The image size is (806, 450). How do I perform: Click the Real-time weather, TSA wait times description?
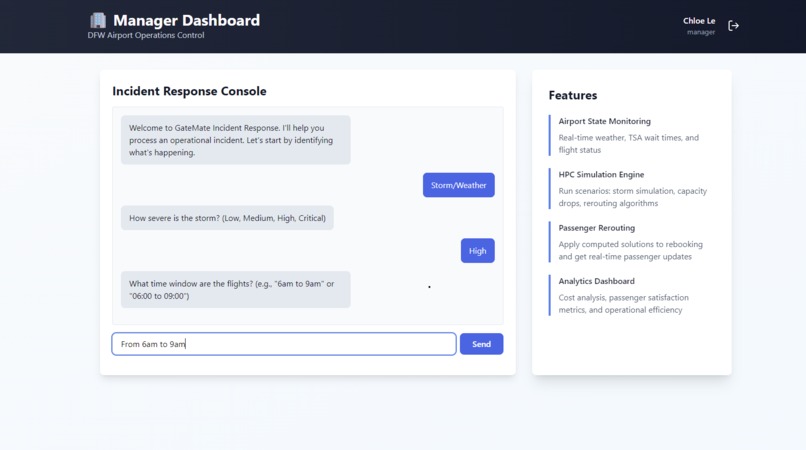[629, 144]
